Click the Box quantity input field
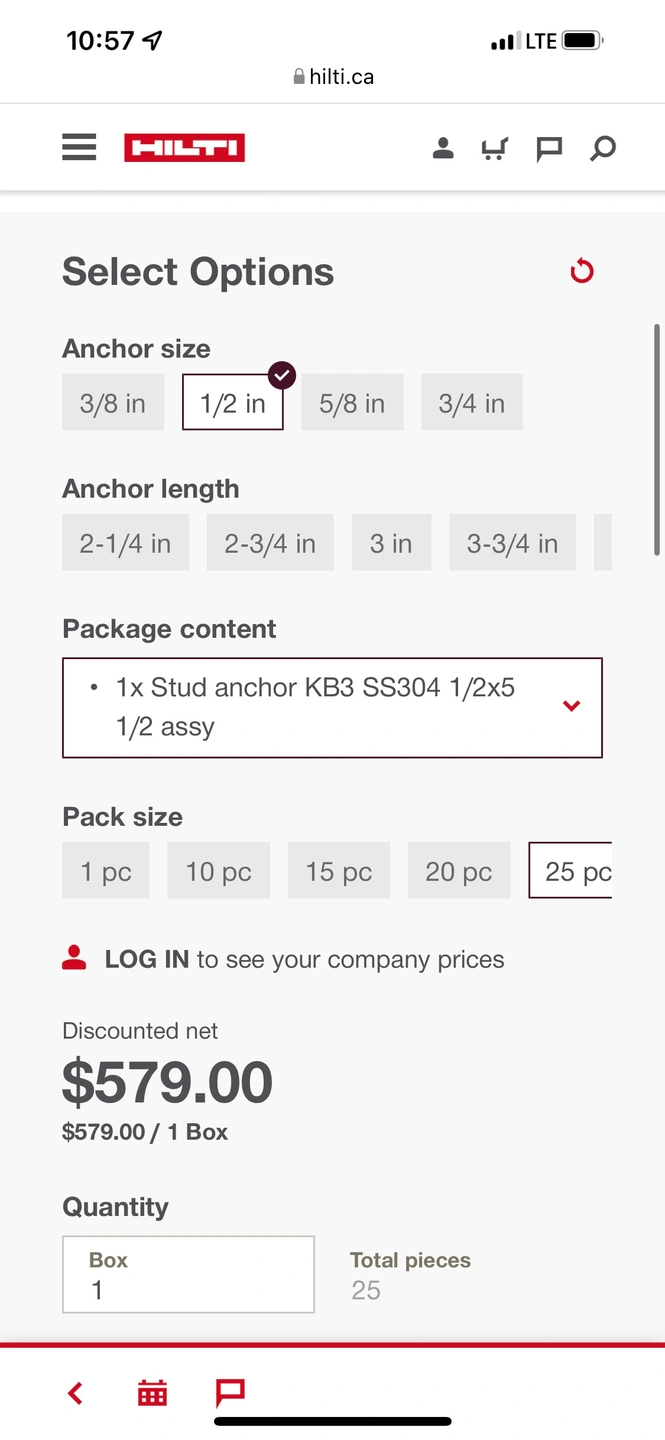 coord(188,1275)
